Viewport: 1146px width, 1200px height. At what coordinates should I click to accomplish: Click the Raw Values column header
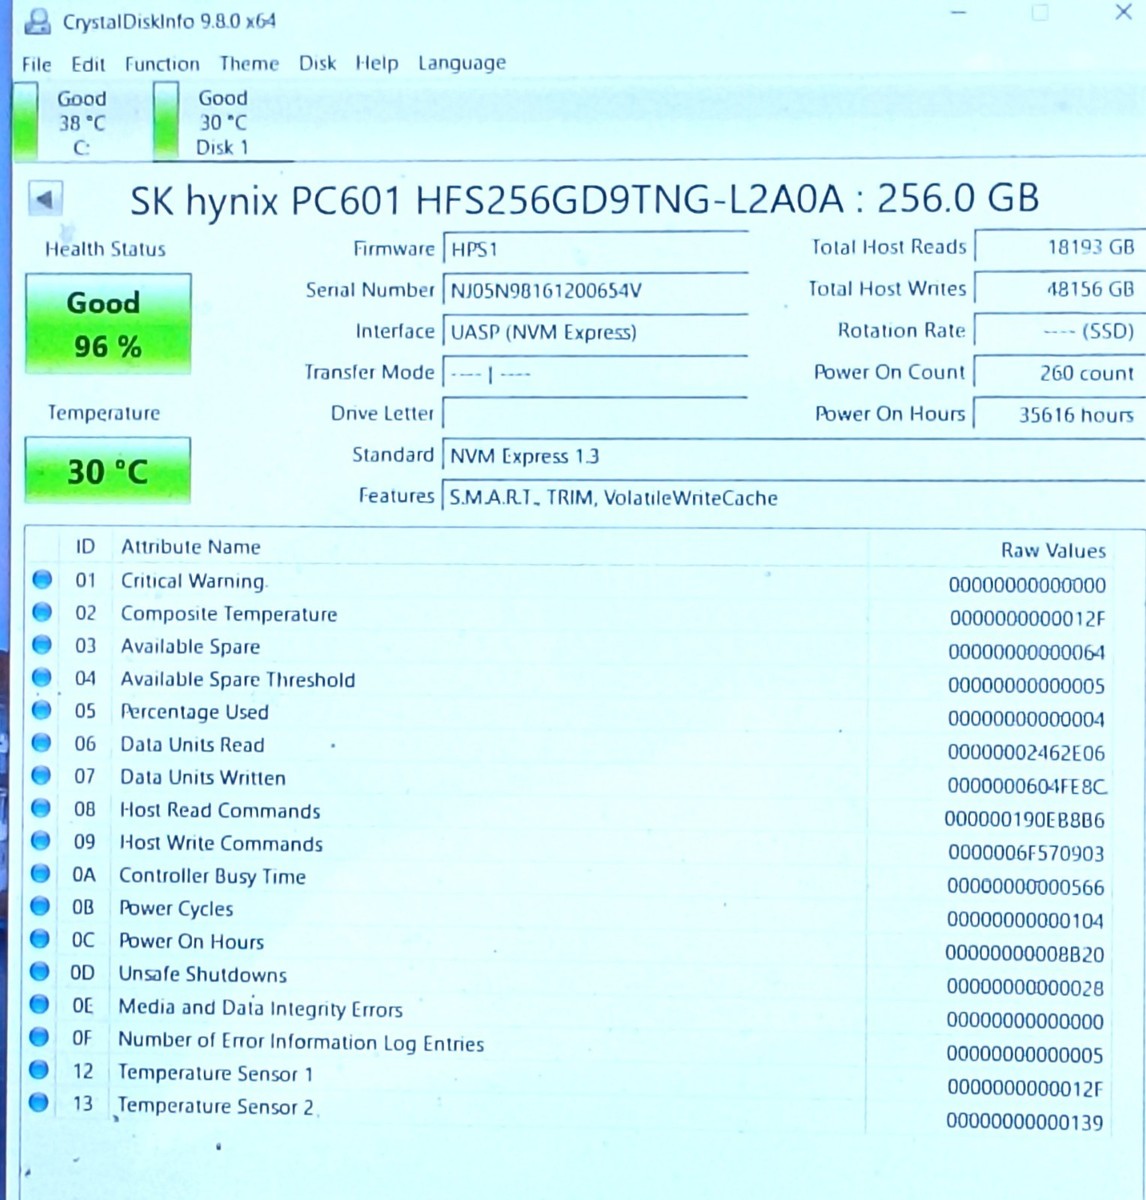click(1053, 550)
